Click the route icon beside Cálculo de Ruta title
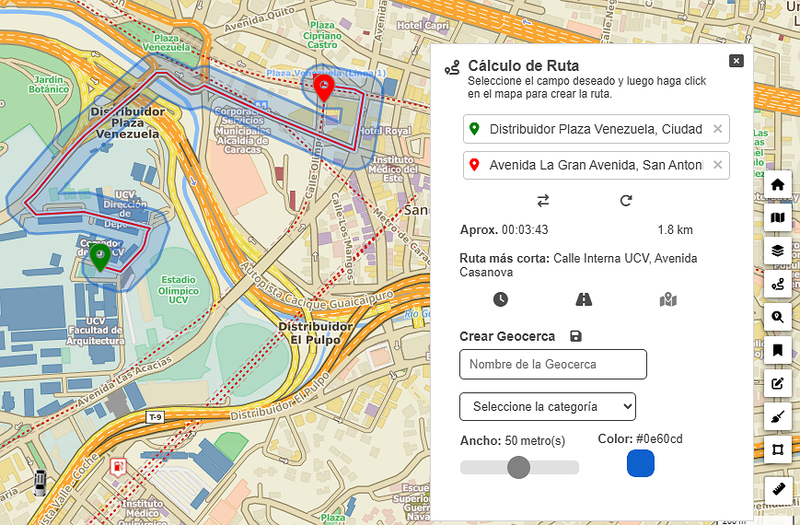The height and width of the screenshot is (525, 800). tap(452, 67)
